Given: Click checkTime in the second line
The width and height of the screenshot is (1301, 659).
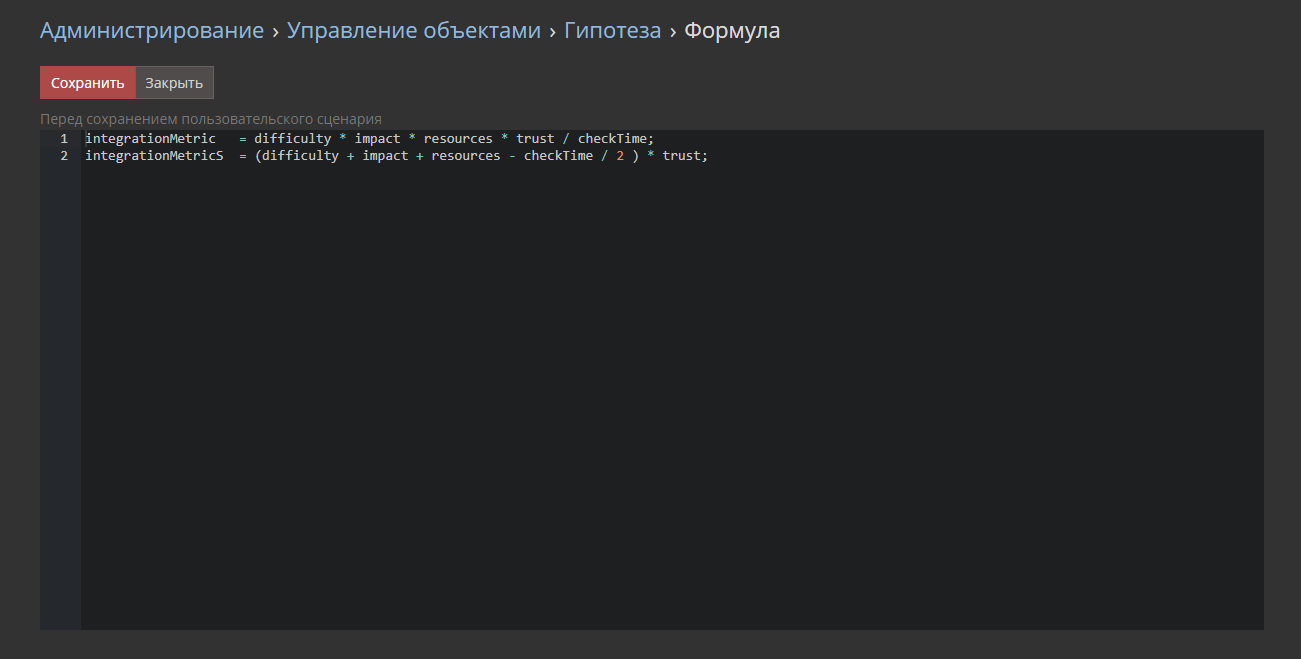Looking at the screenshot, I should [558, 156].
